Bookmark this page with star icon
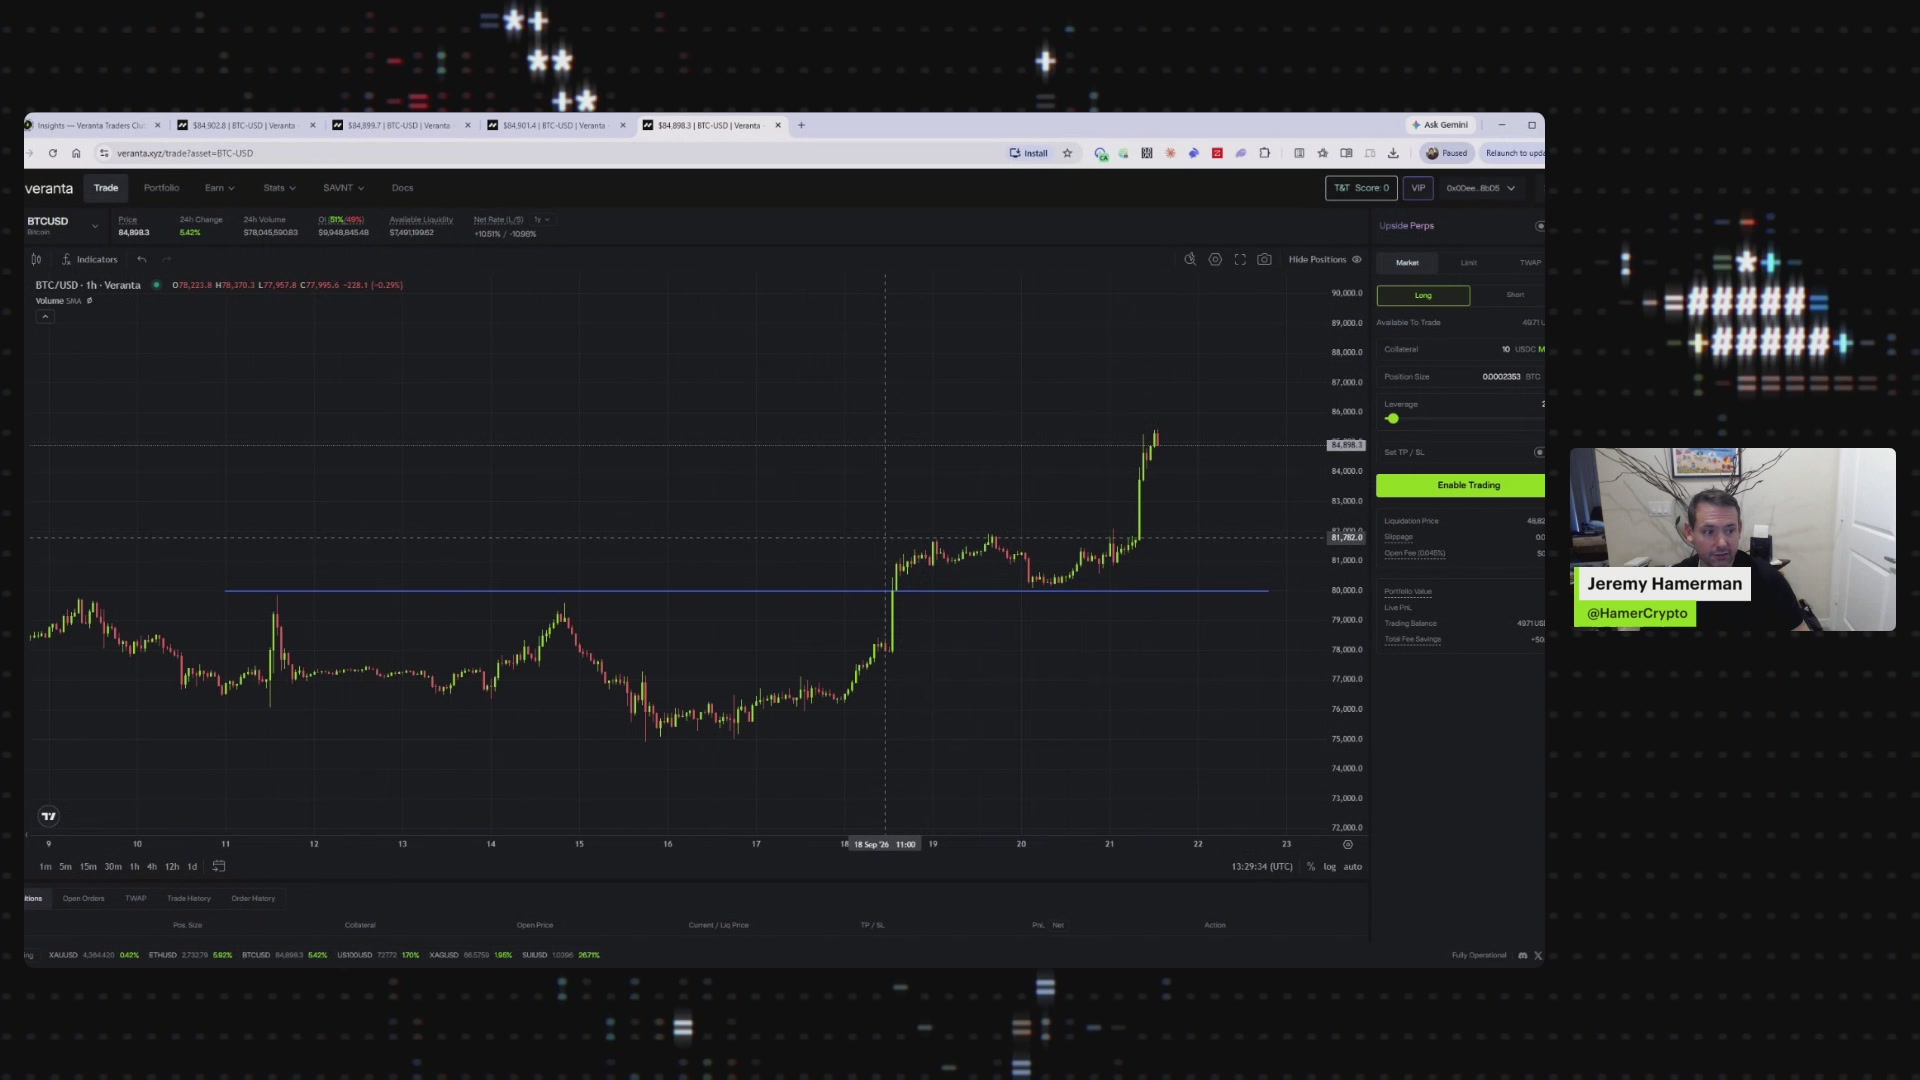This screenshot has height=1080, width=1920. [1067, 153]
